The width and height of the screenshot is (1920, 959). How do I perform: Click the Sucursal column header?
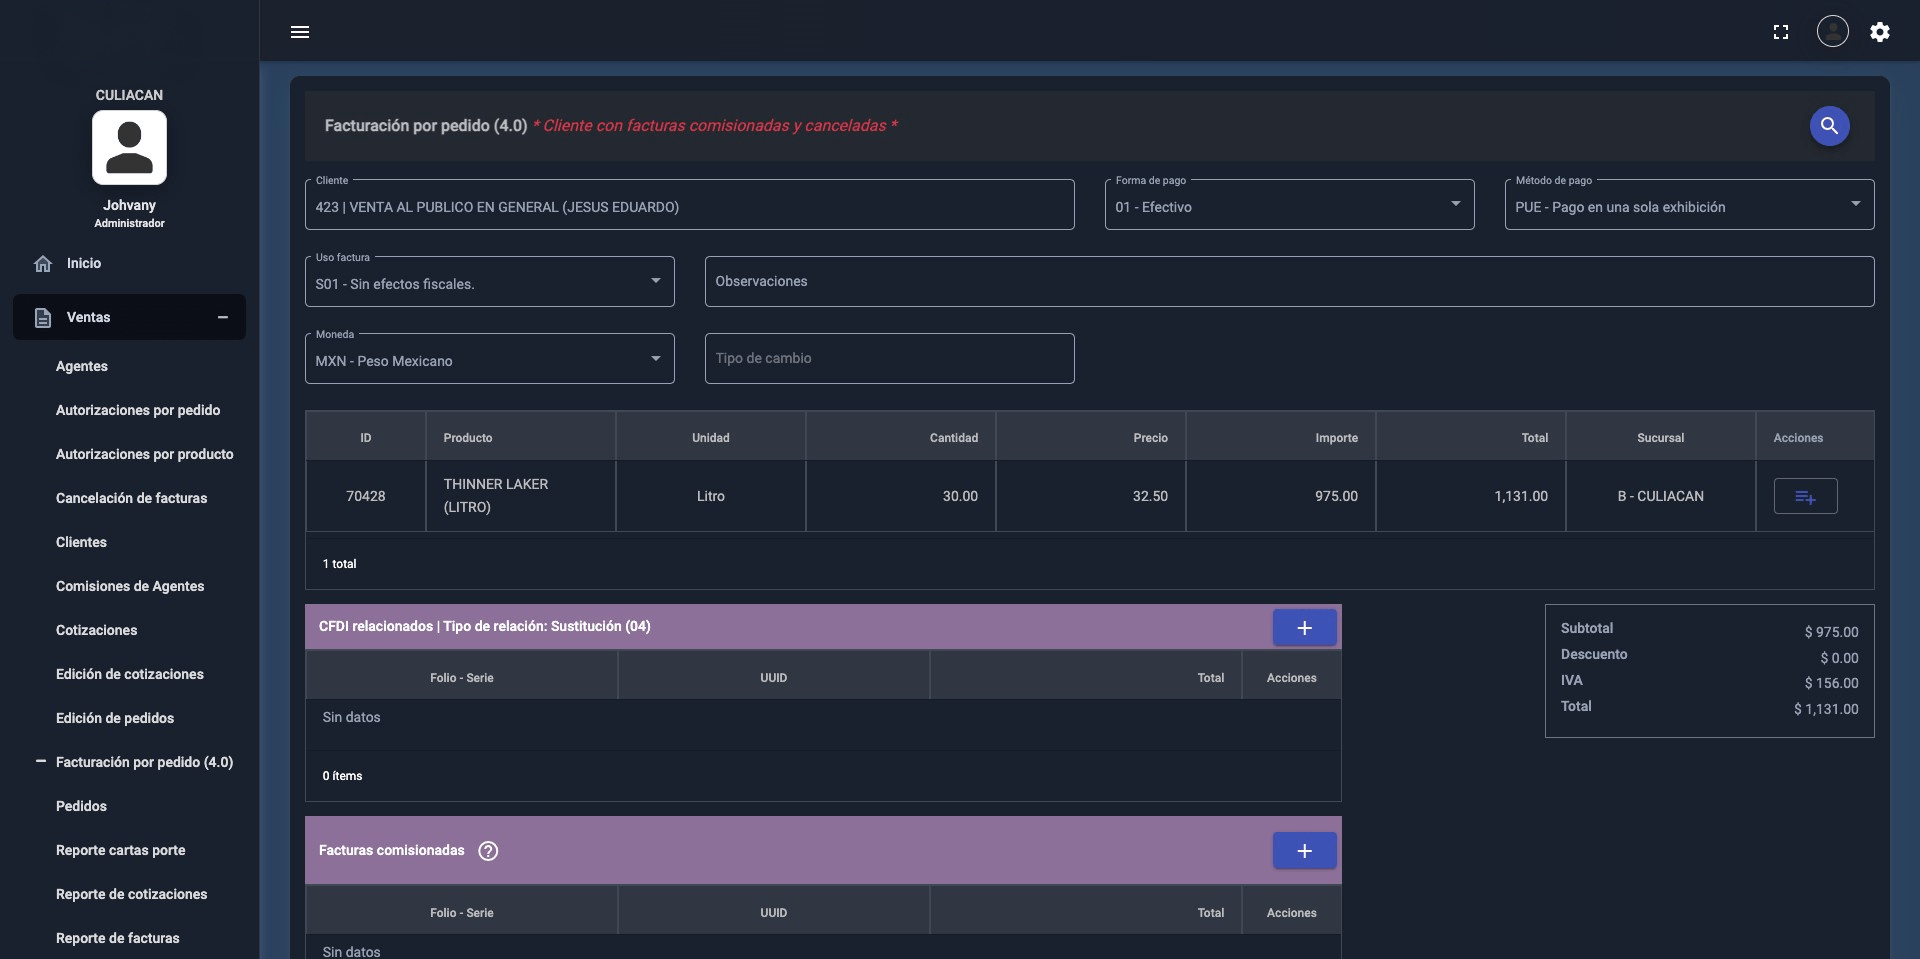1660,438
